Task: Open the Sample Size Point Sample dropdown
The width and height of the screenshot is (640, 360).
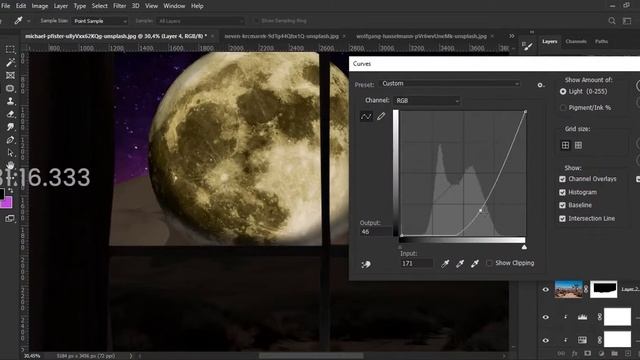Action: (100, 21)
